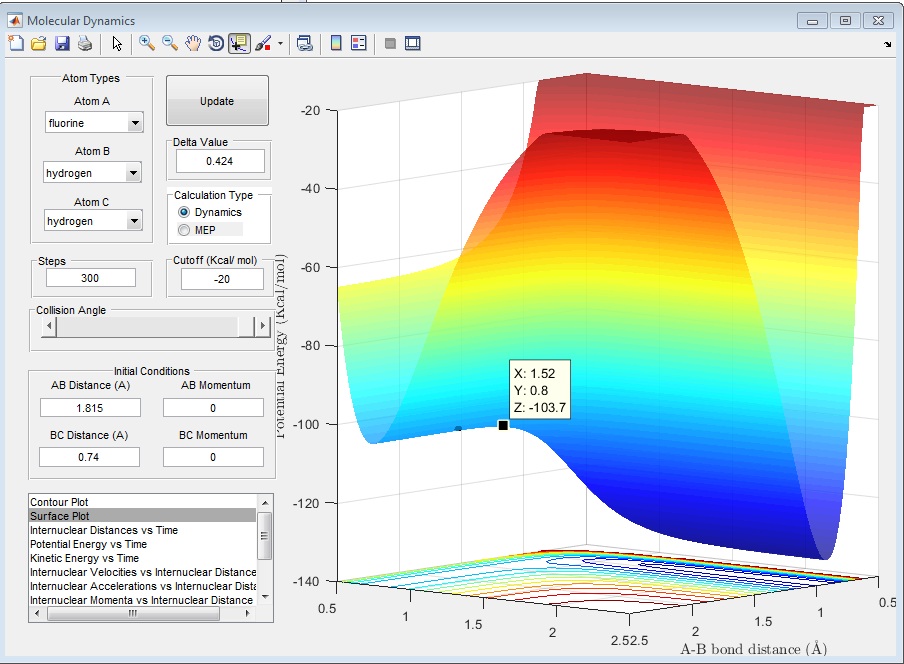Screen dimensions: 904x664
Task: Print the figure with the printer icon
Action: pos(85,43)
